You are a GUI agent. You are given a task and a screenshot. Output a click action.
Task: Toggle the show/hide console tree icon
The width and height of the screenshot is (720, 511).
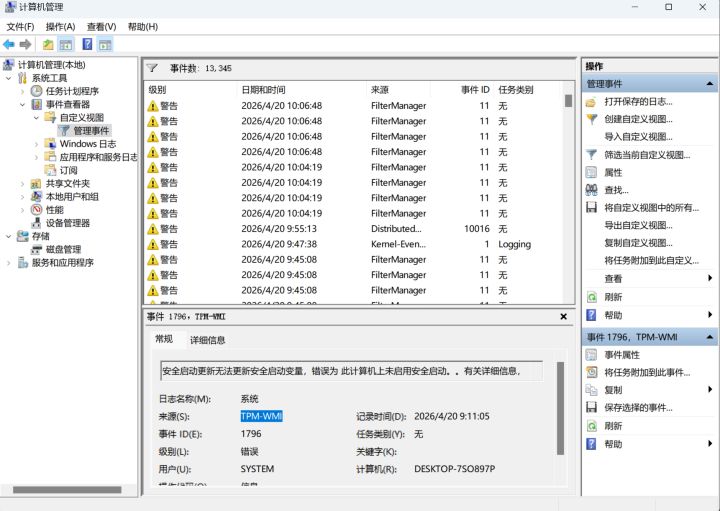(66, 45)
